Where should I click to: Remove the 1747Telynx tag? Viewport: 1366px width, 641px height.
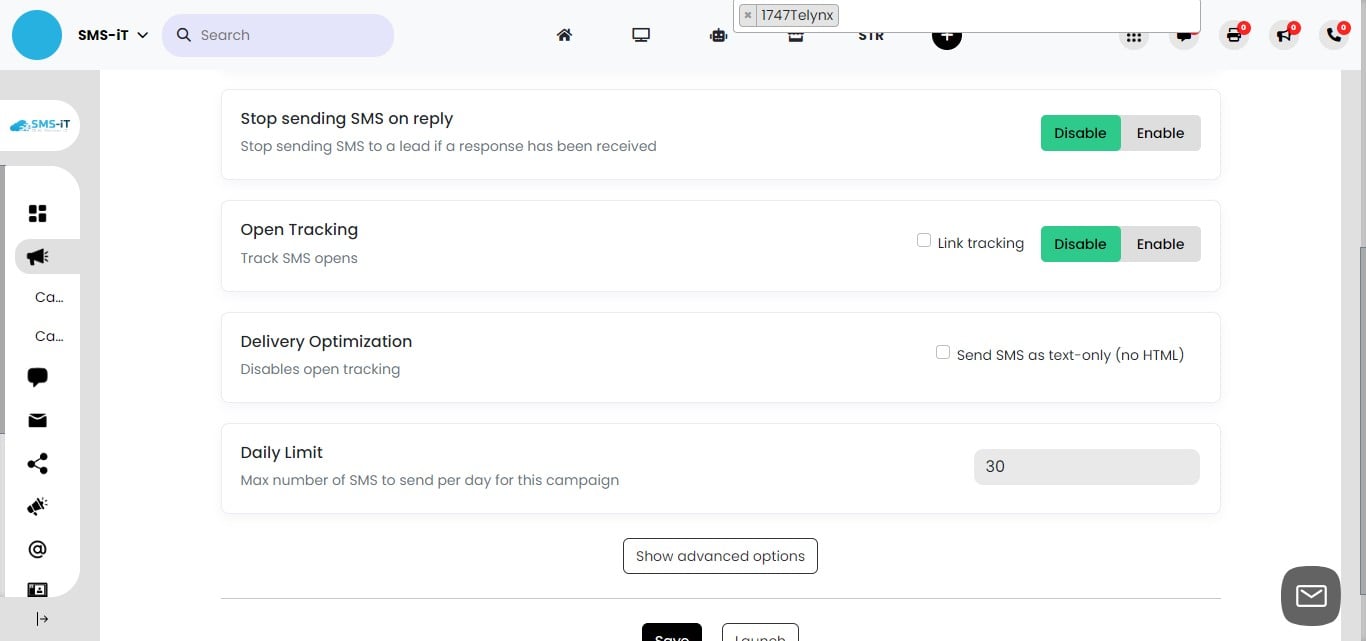pyautogui.click(x=748, y=15)
